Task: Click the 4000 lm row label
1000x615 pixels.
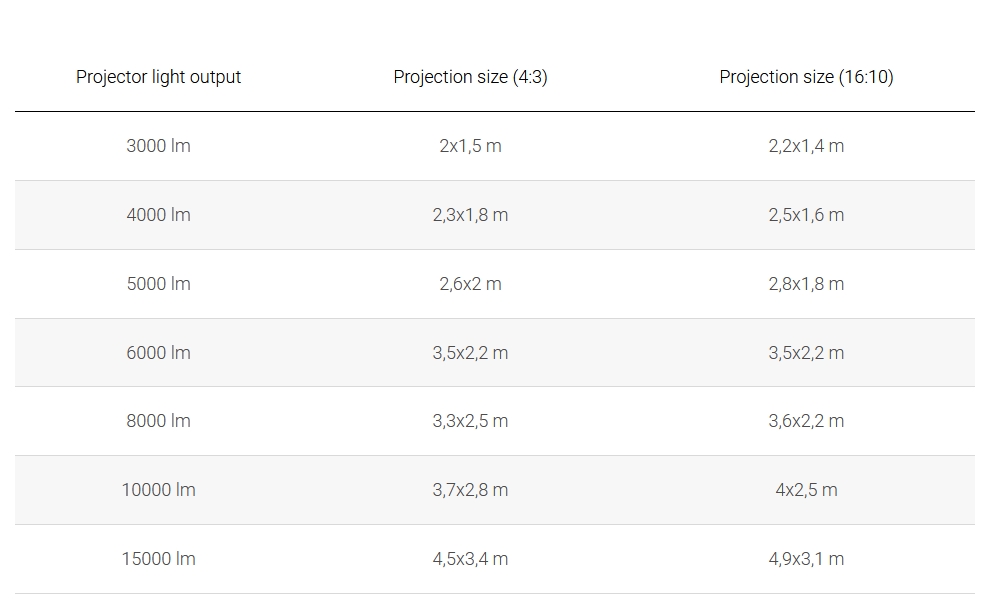Action: 158,215
